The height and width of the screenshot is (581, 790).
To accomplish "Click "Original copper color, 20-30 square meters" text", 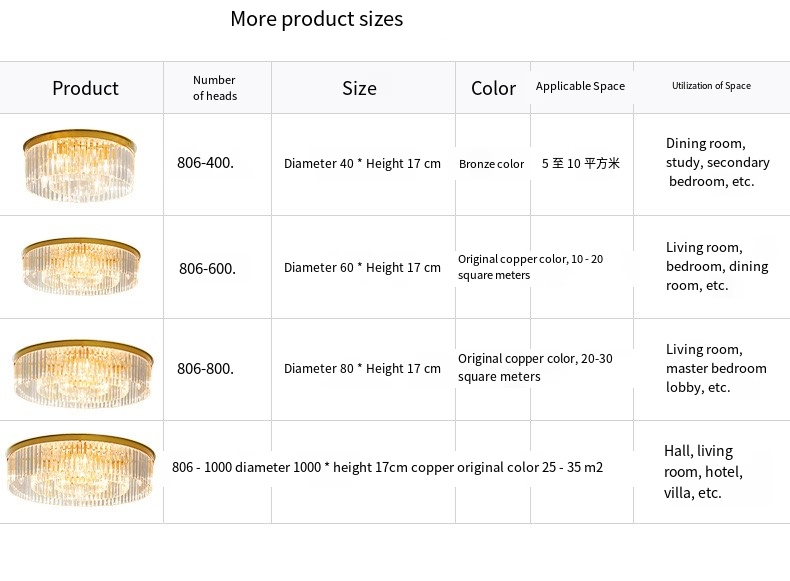I will (x=535, y=367).
